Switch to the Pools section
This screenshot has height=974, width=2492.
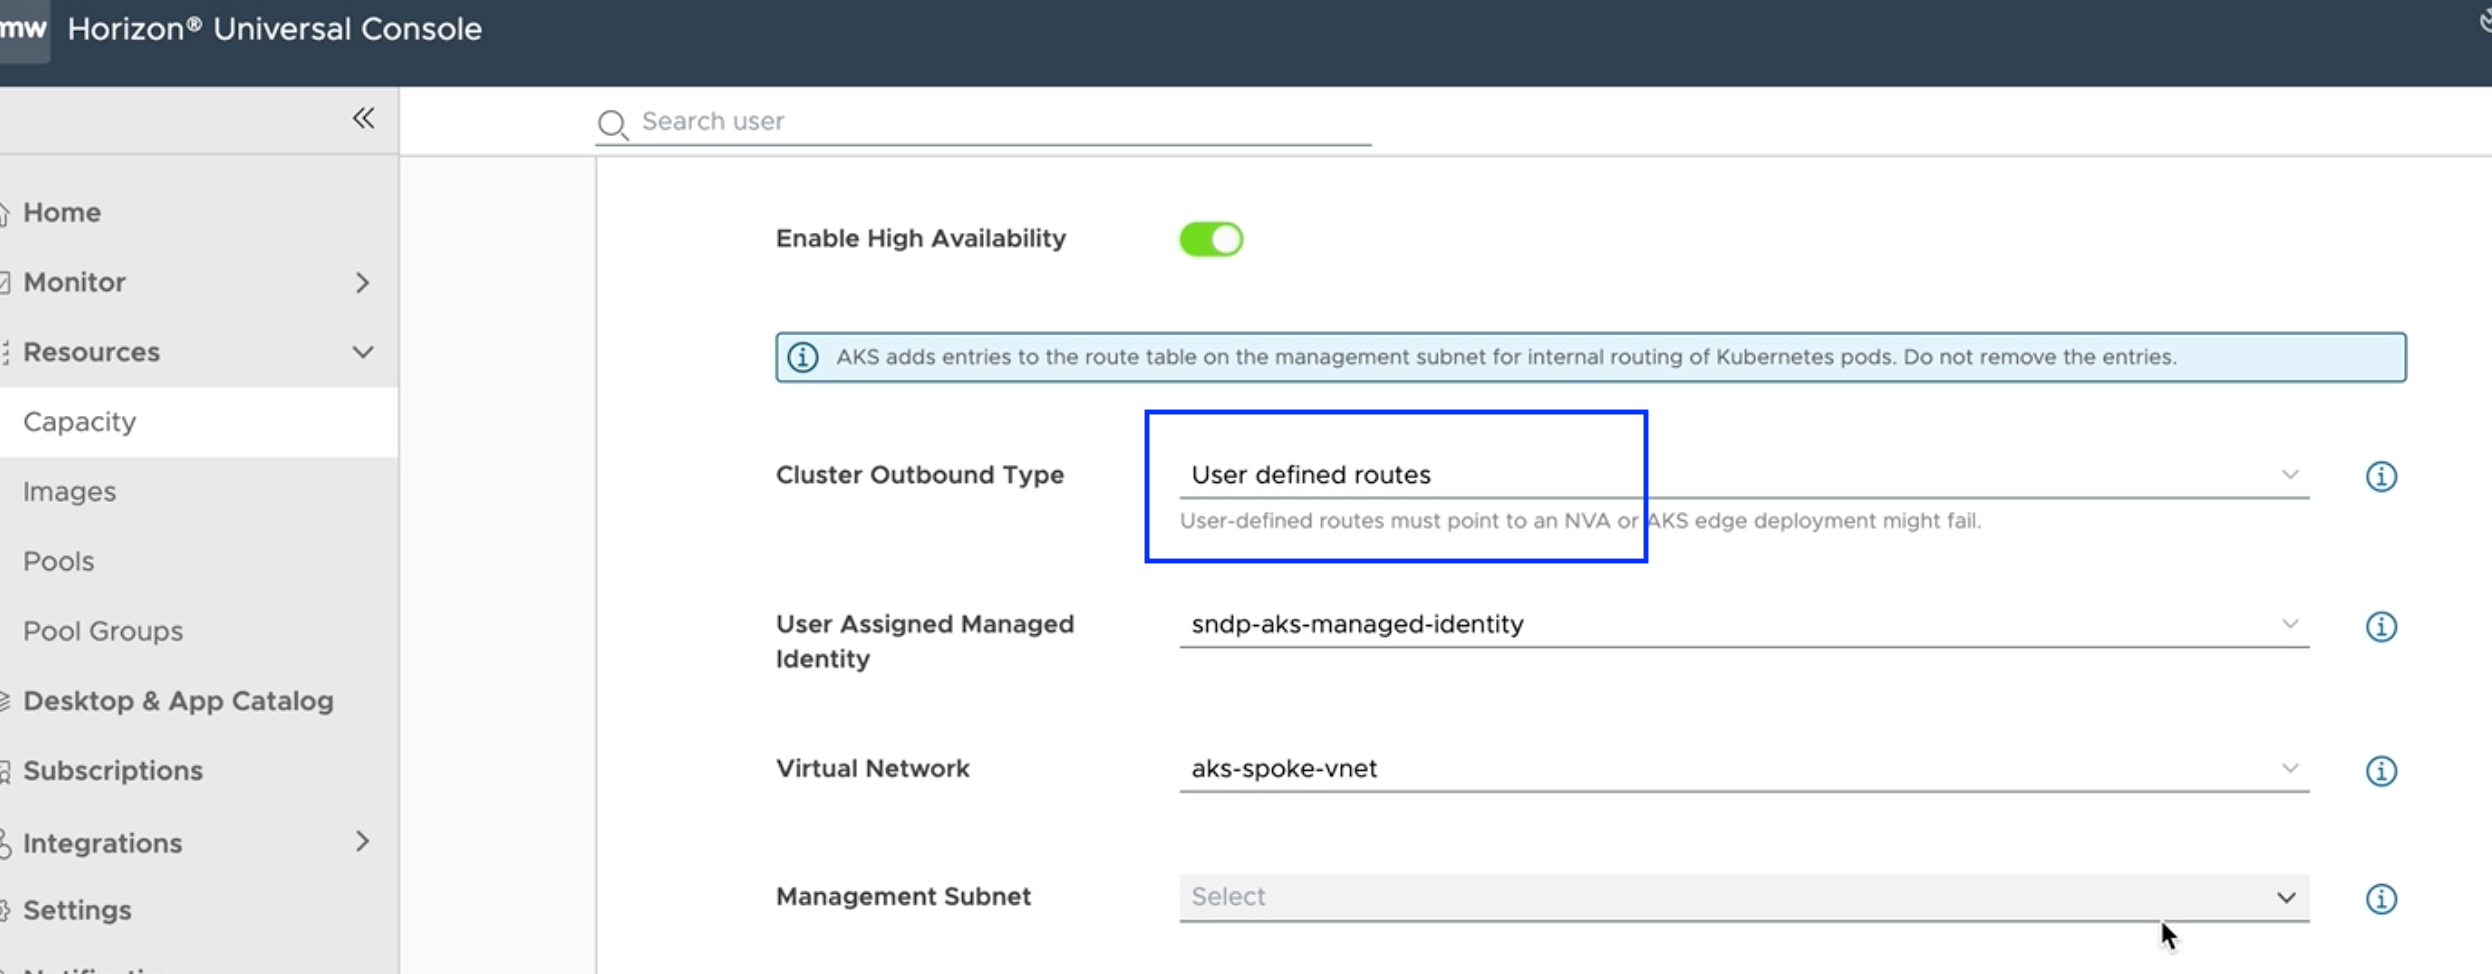(x=58, y=561)
